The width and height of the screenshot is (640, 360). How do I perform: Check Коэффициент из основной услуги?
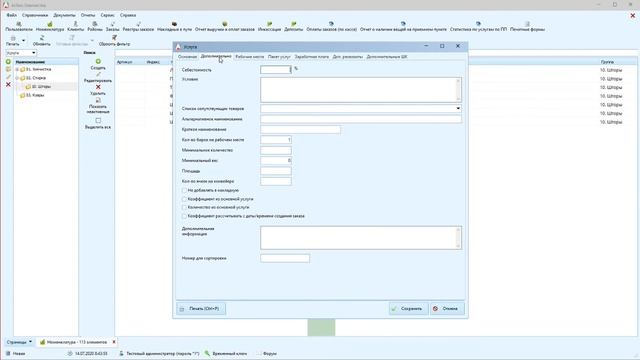(x=184, y=199)
